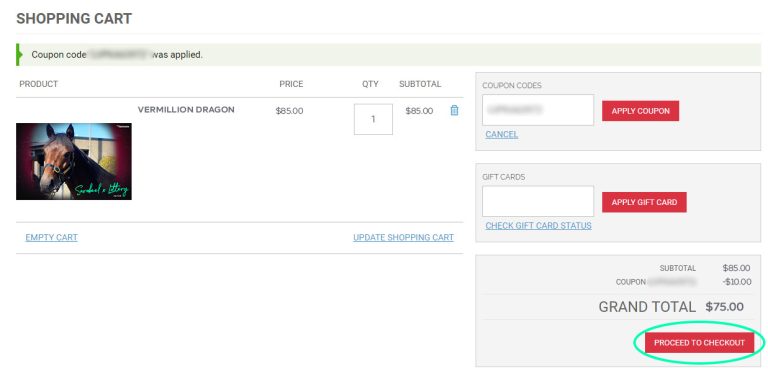Click into the coupon code input field

point(538,110)
